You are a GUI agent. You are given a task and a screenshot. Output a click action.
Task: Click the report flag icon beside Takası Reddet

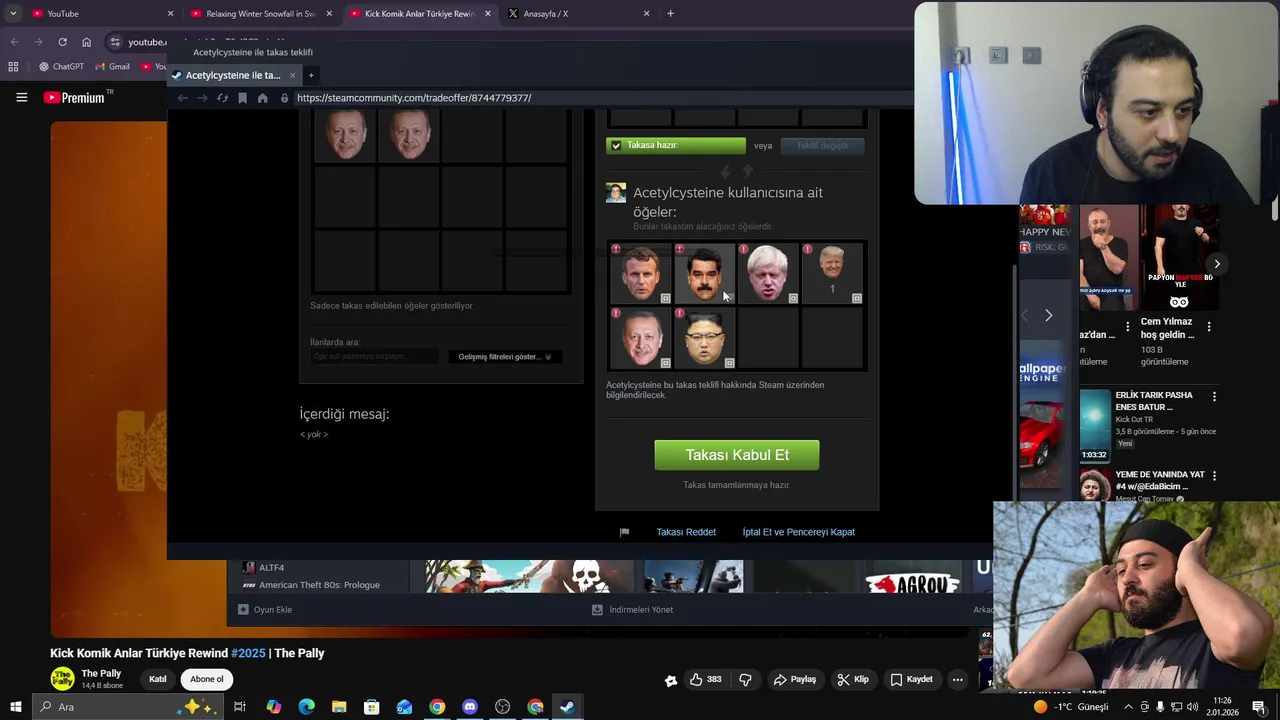point(624,532)
